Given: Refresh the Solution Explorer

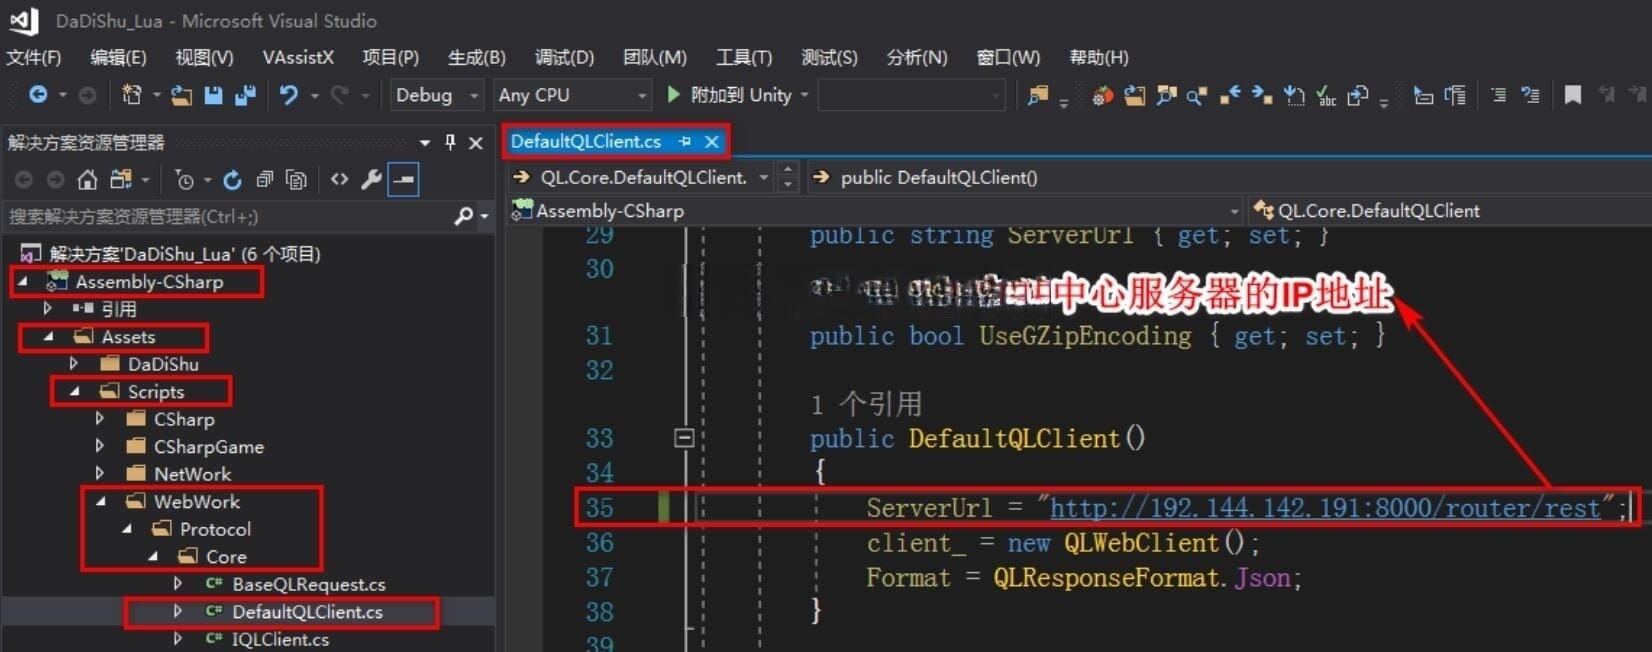Looking at the screenshot, I should click(232, 180).
